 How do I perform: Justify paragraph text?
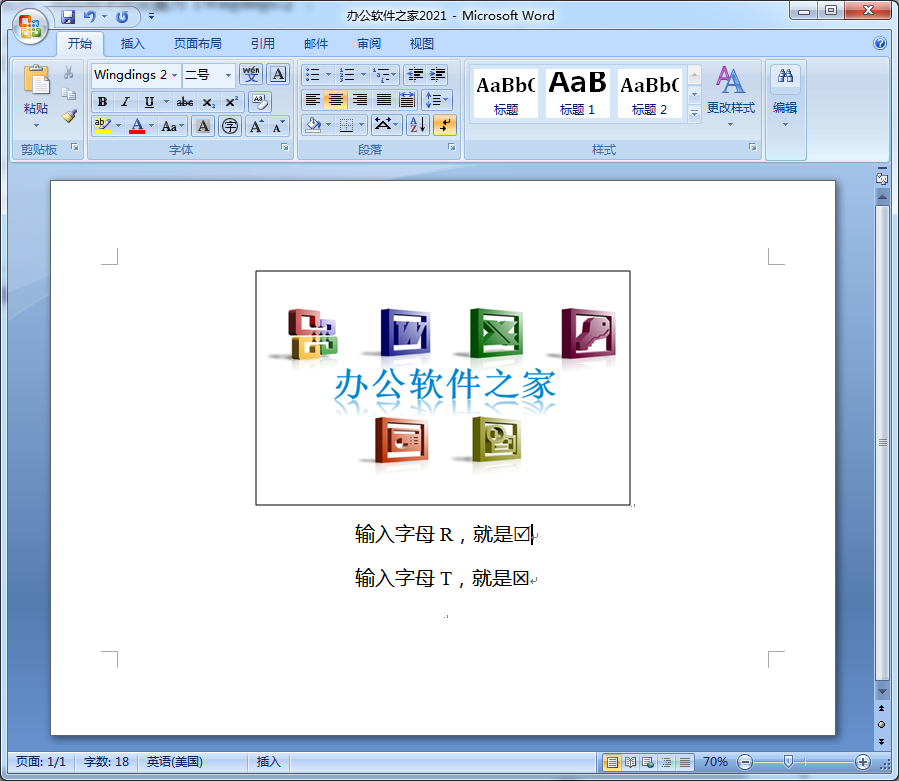(384, 100)
